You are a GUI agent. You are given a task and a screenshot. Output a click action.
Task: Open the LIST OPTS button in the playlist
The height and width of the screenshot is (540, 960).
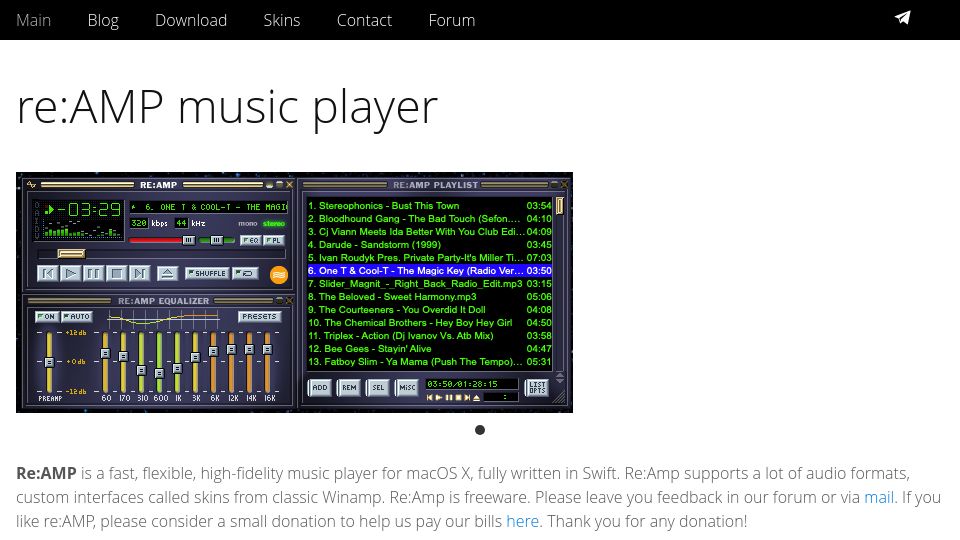click(x=537, y=388)
